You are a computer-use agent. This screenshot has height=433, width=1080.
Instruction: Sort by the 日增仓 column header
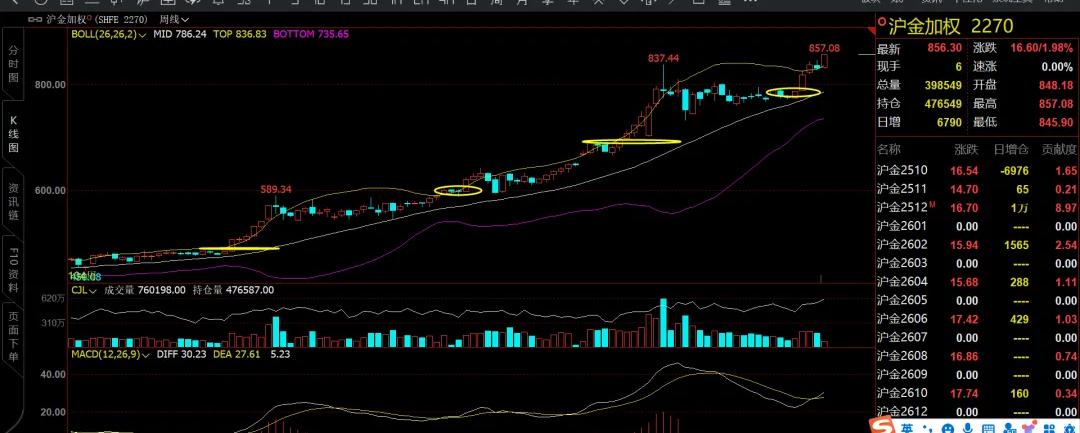[x=1011, y=149]
